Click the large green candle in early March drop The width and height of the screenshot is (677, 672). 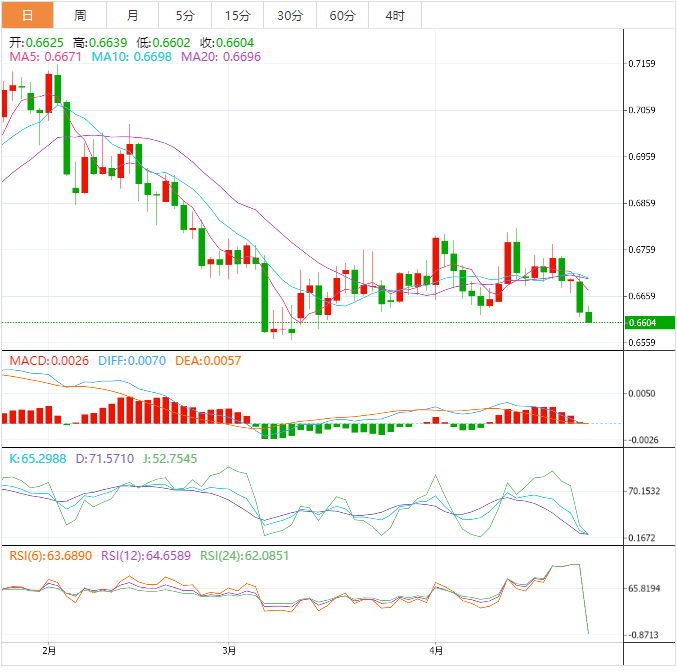click(265, 297)
